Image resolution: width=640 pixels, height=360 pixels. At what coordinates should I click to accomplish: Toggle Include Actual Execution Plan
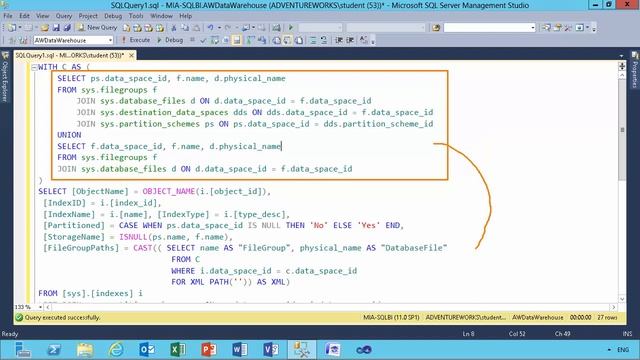[250, 40]
